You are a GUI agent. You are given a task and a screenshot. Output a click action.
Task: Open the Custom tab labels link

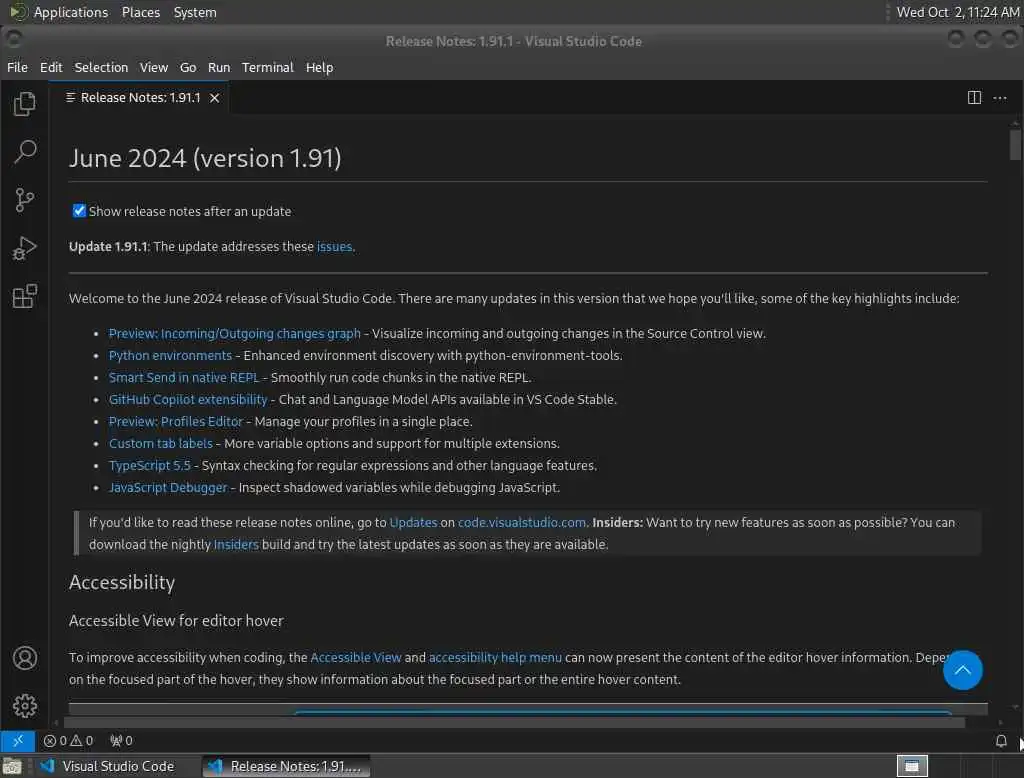pos(161,444)
